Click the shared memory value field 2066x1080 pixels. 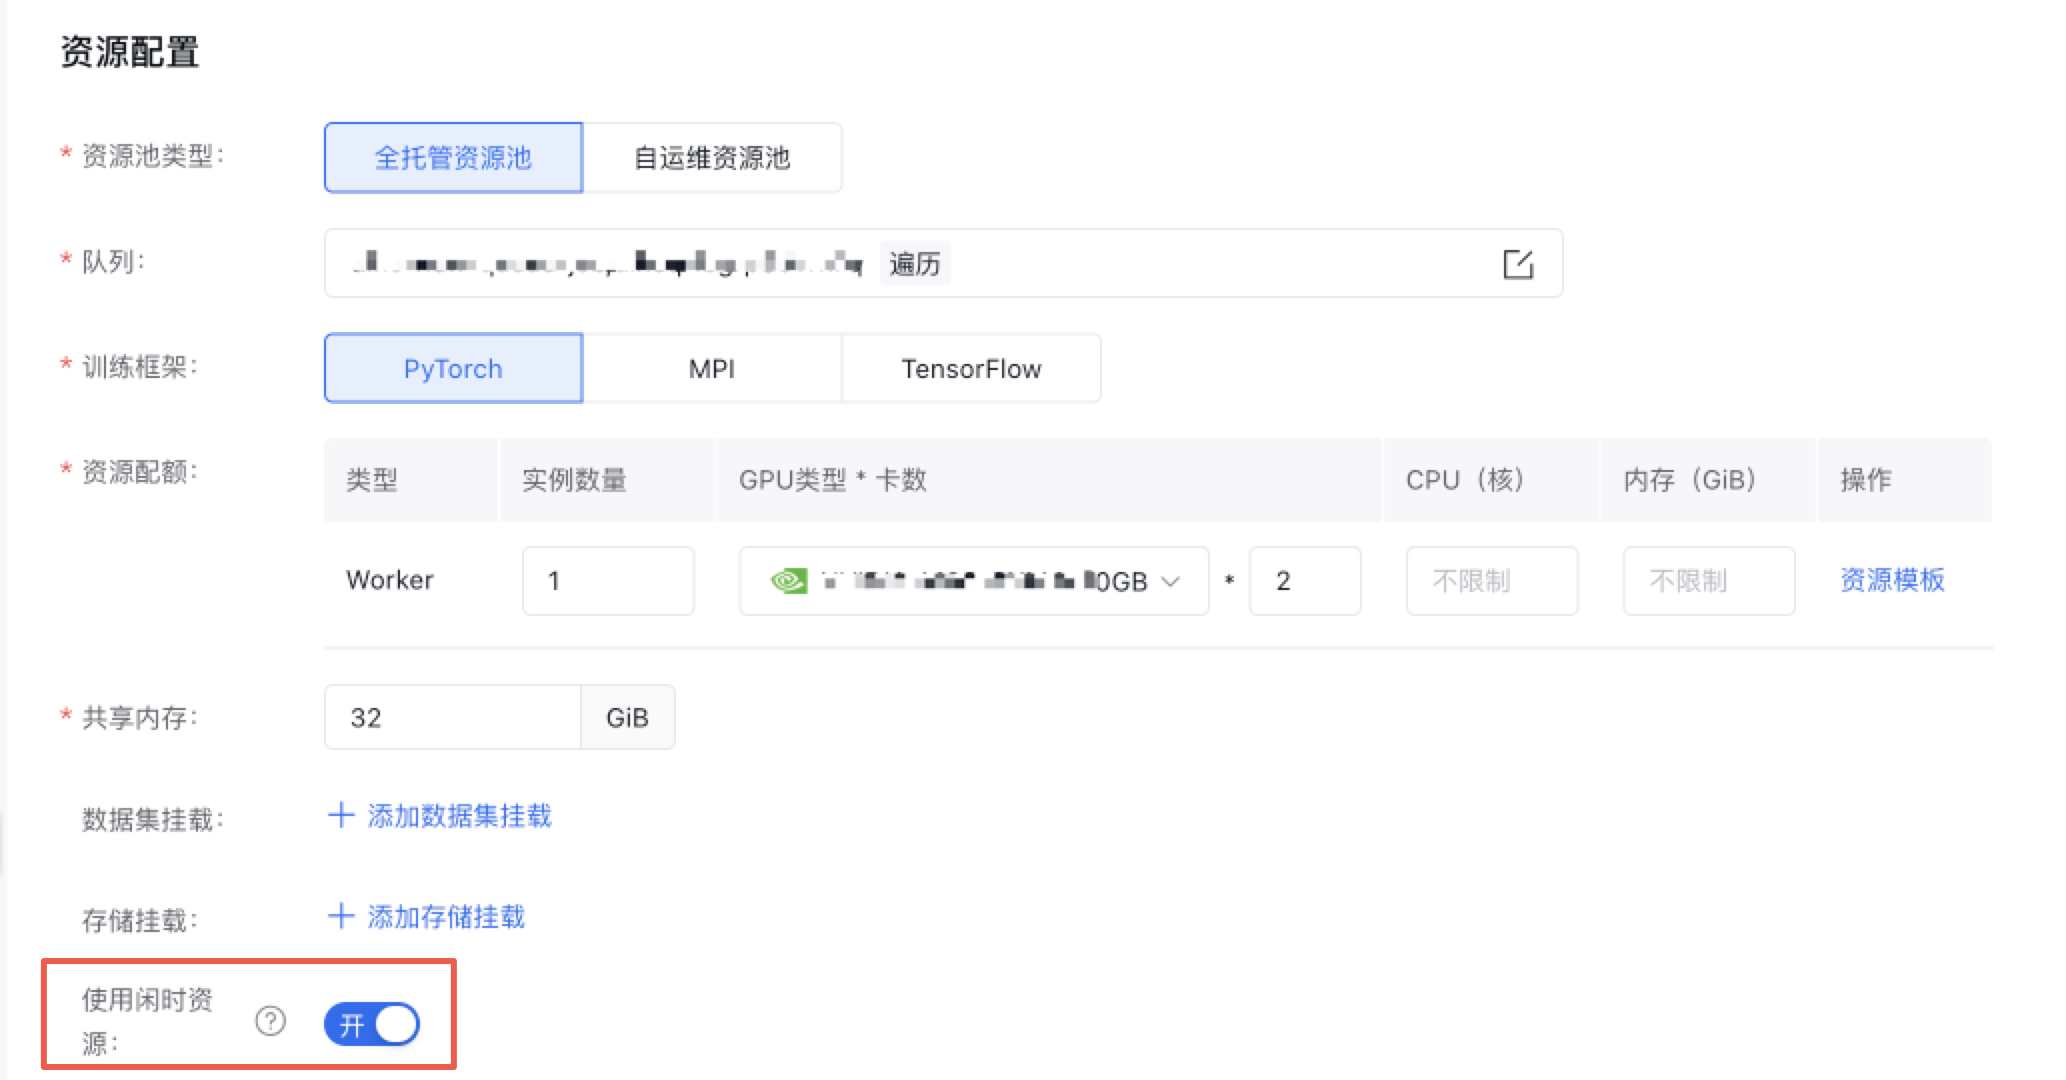pos(453,718)
